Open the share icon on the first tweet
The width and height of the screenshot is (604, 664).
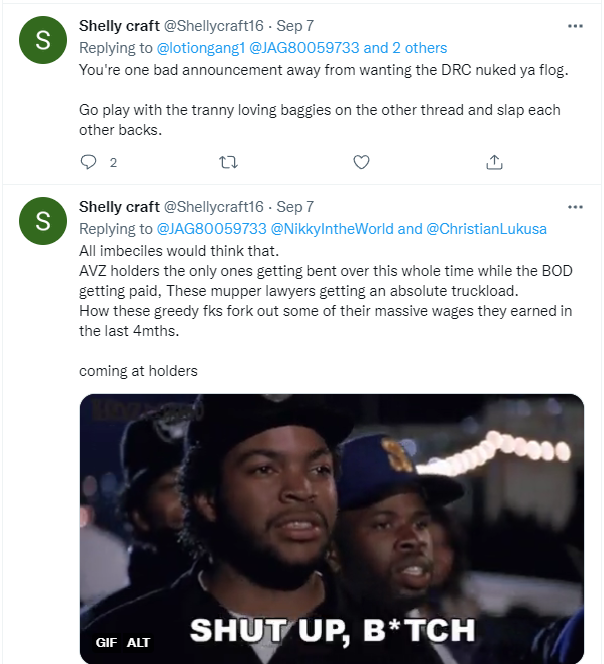(494, 162)
